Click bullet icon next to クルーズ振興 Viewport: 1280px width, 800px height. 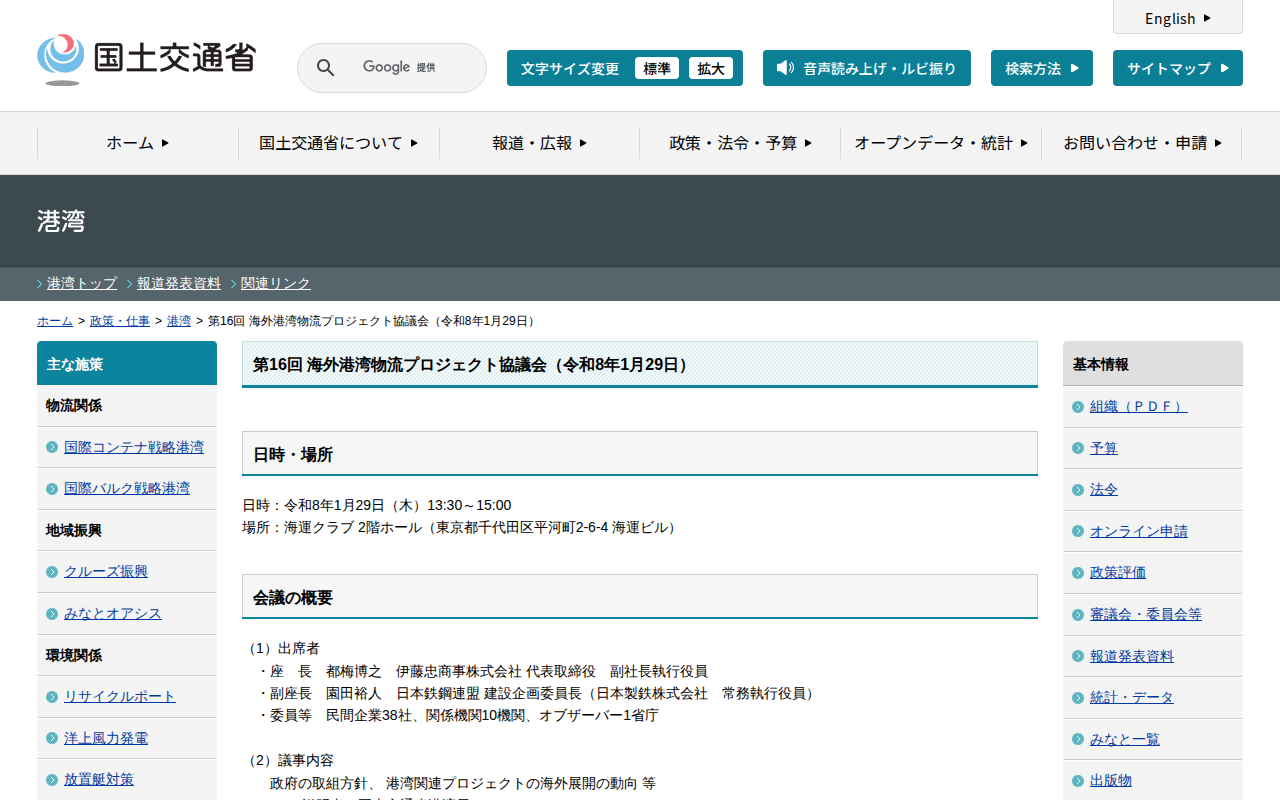(52, 572)
